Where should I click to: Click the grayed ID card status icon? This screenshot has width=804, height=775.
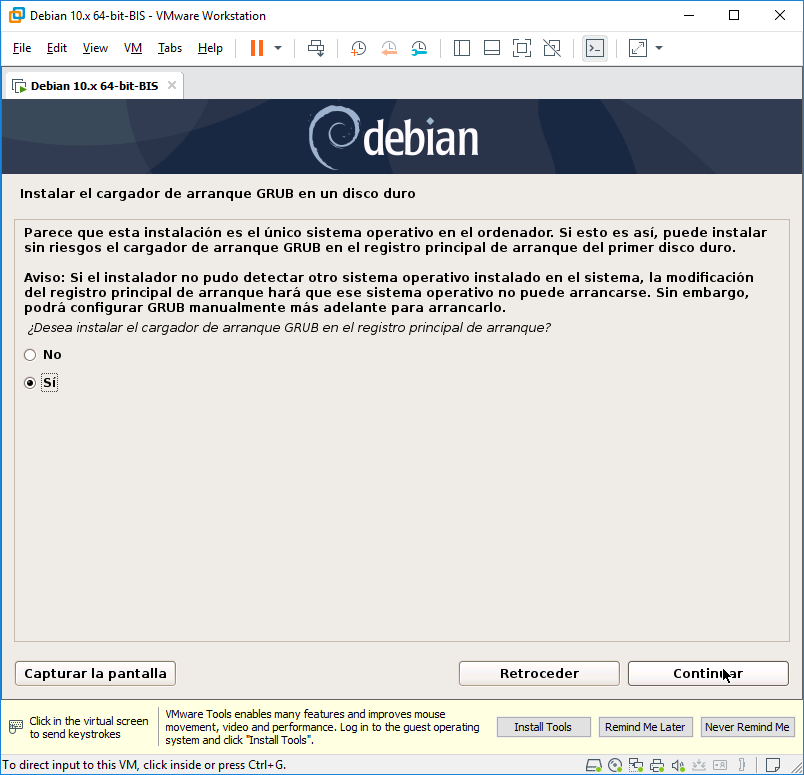[x=720, y=765]
